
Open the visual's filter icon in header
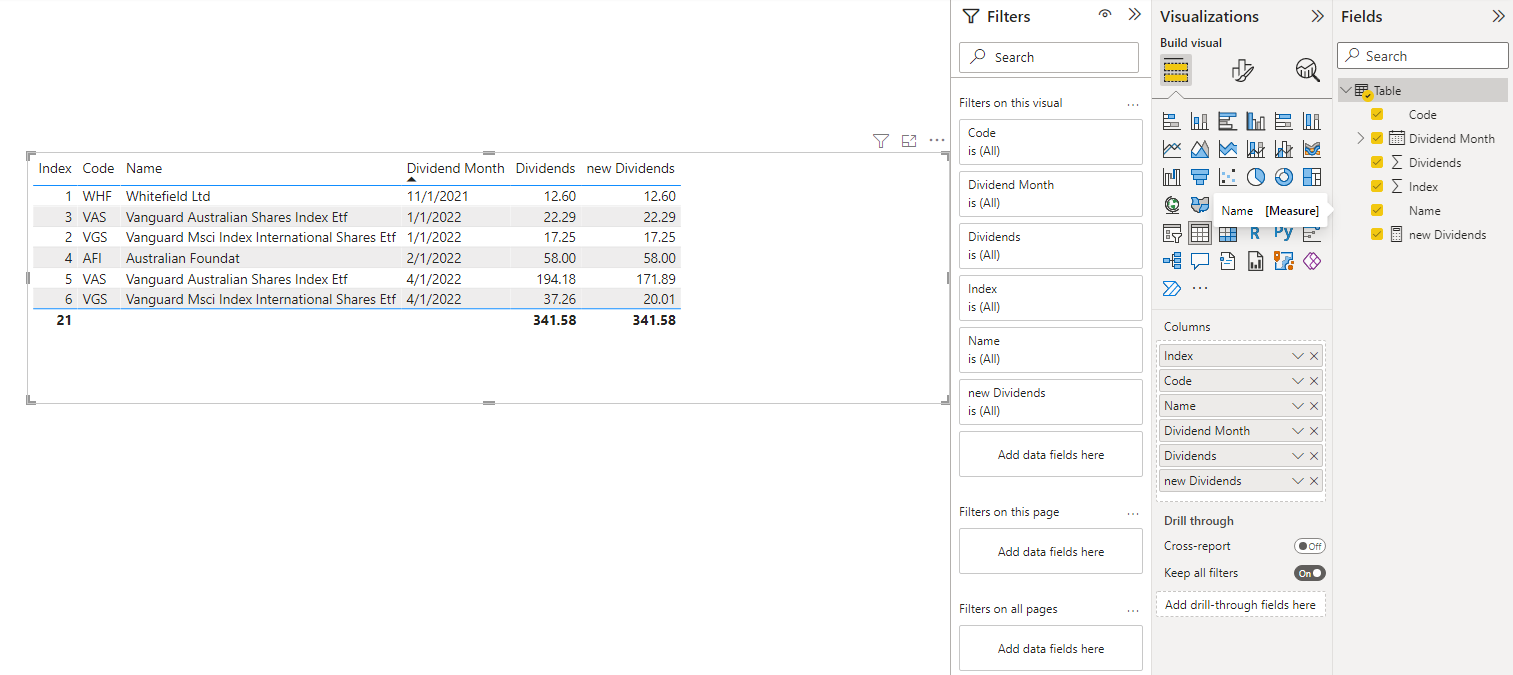[x=881, y=141]
